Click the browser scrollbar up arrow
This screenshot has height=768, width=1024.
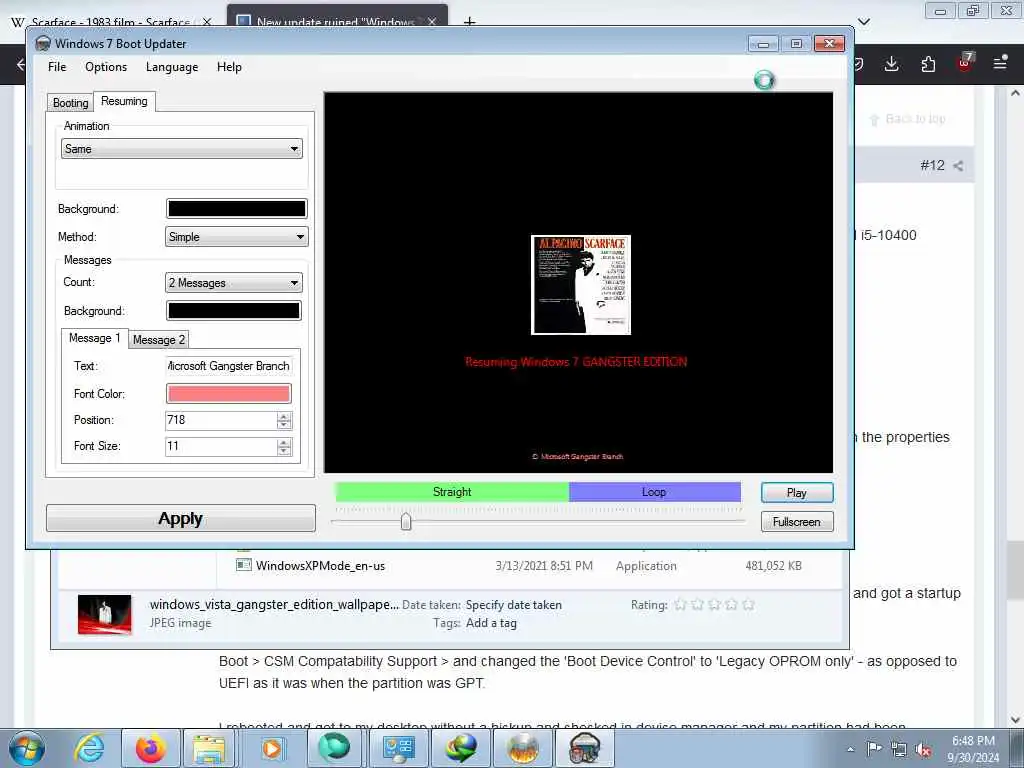coord(1015,93)
